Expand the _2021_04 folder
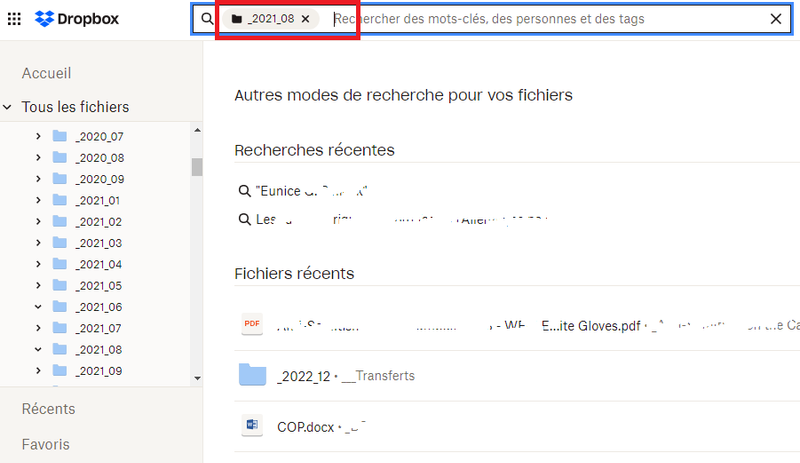Image resolution: width=800 pixels, height=463 pixels. click(x=38, y=264)
